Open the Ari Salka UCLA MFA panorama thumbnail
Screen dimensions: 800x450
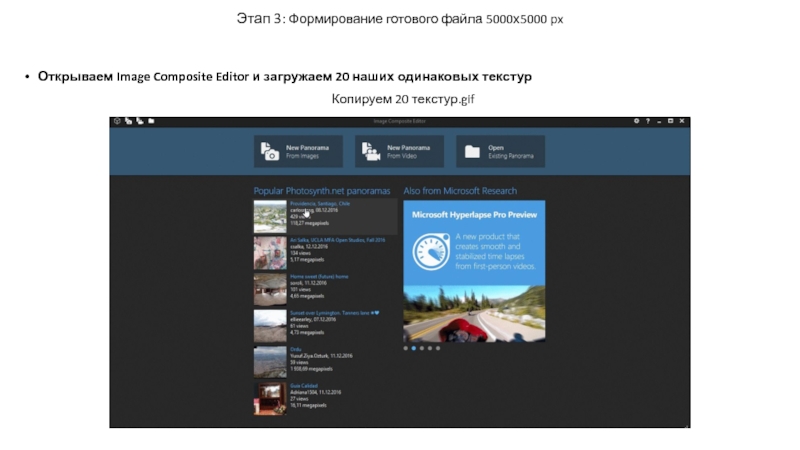tap(270, 253)
